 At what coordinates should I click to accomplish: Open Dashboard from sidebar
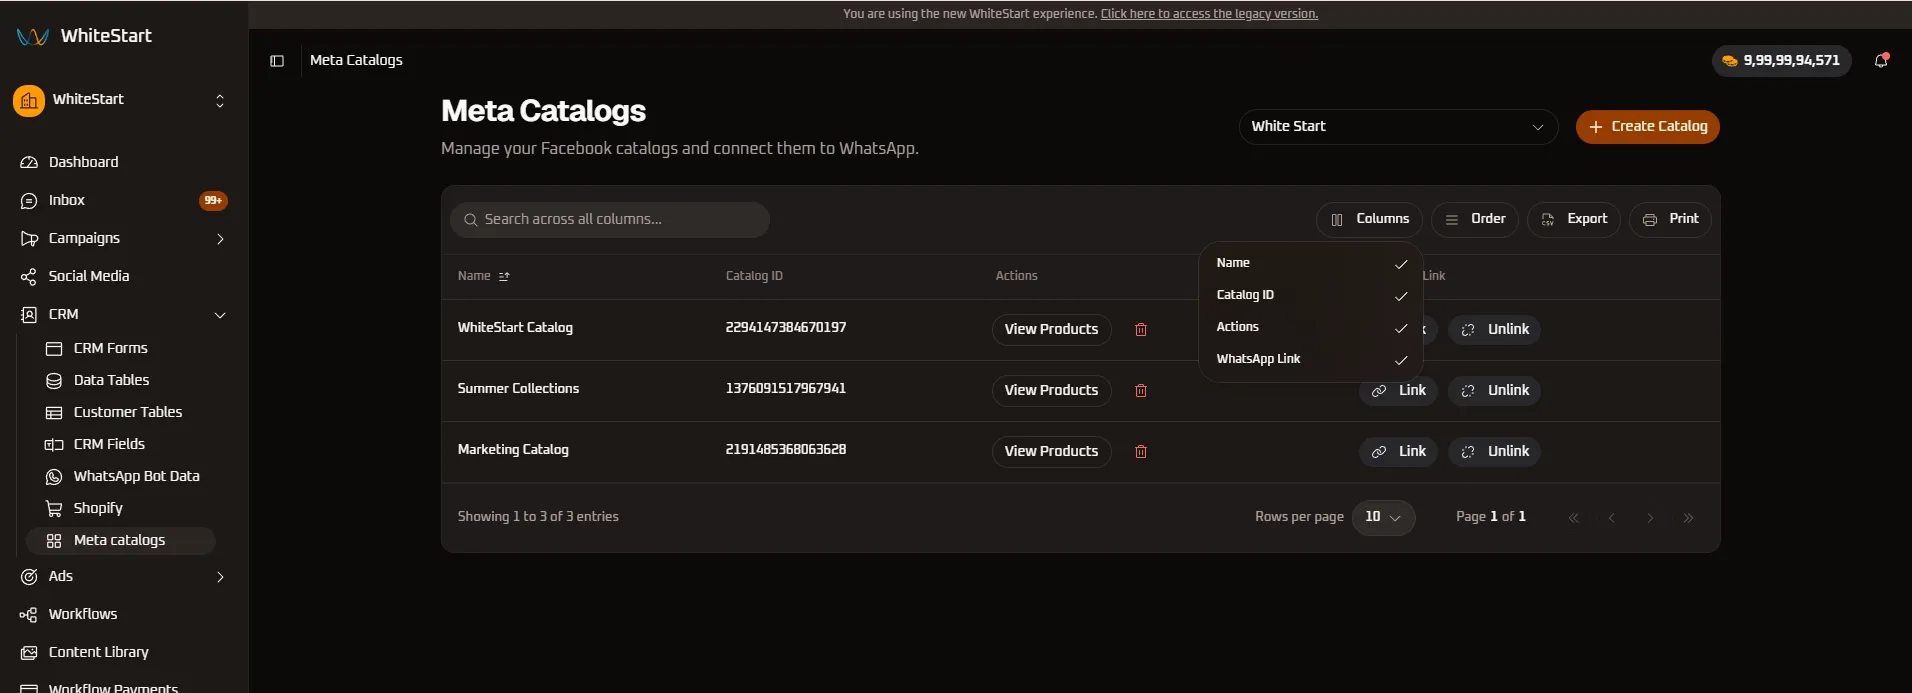tap(124, 162)
